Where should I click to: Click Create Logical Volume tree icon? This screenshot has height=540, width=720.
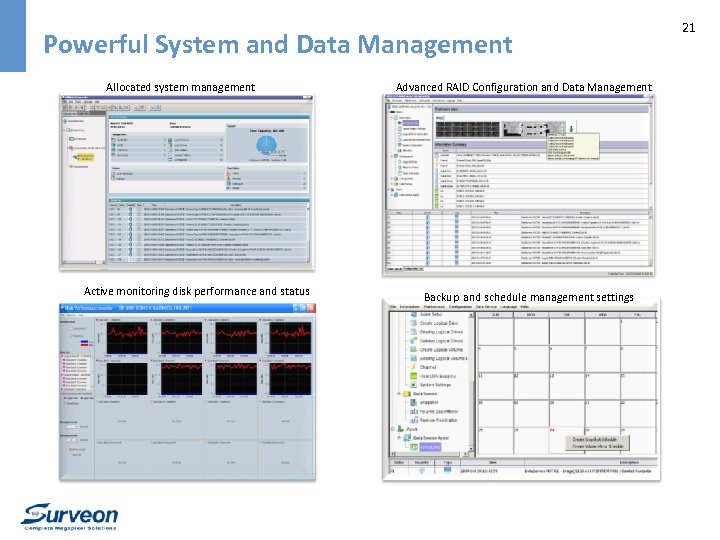[x=413, y=349]
